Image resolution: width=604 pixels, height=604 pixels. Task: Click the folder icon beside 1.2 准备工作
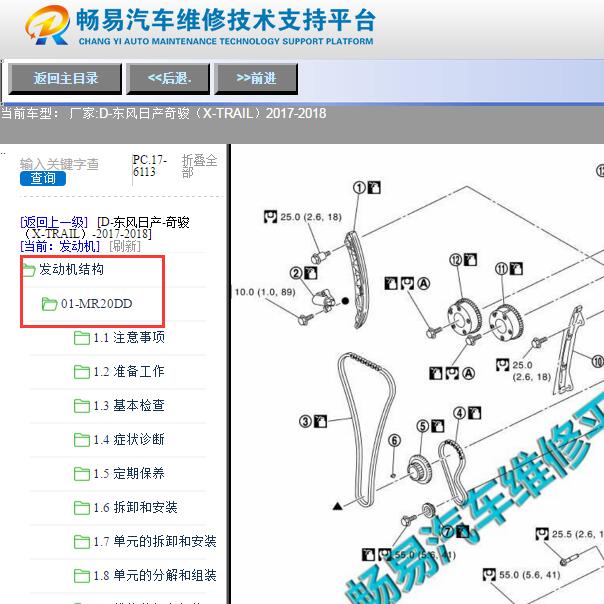[81, 372]
